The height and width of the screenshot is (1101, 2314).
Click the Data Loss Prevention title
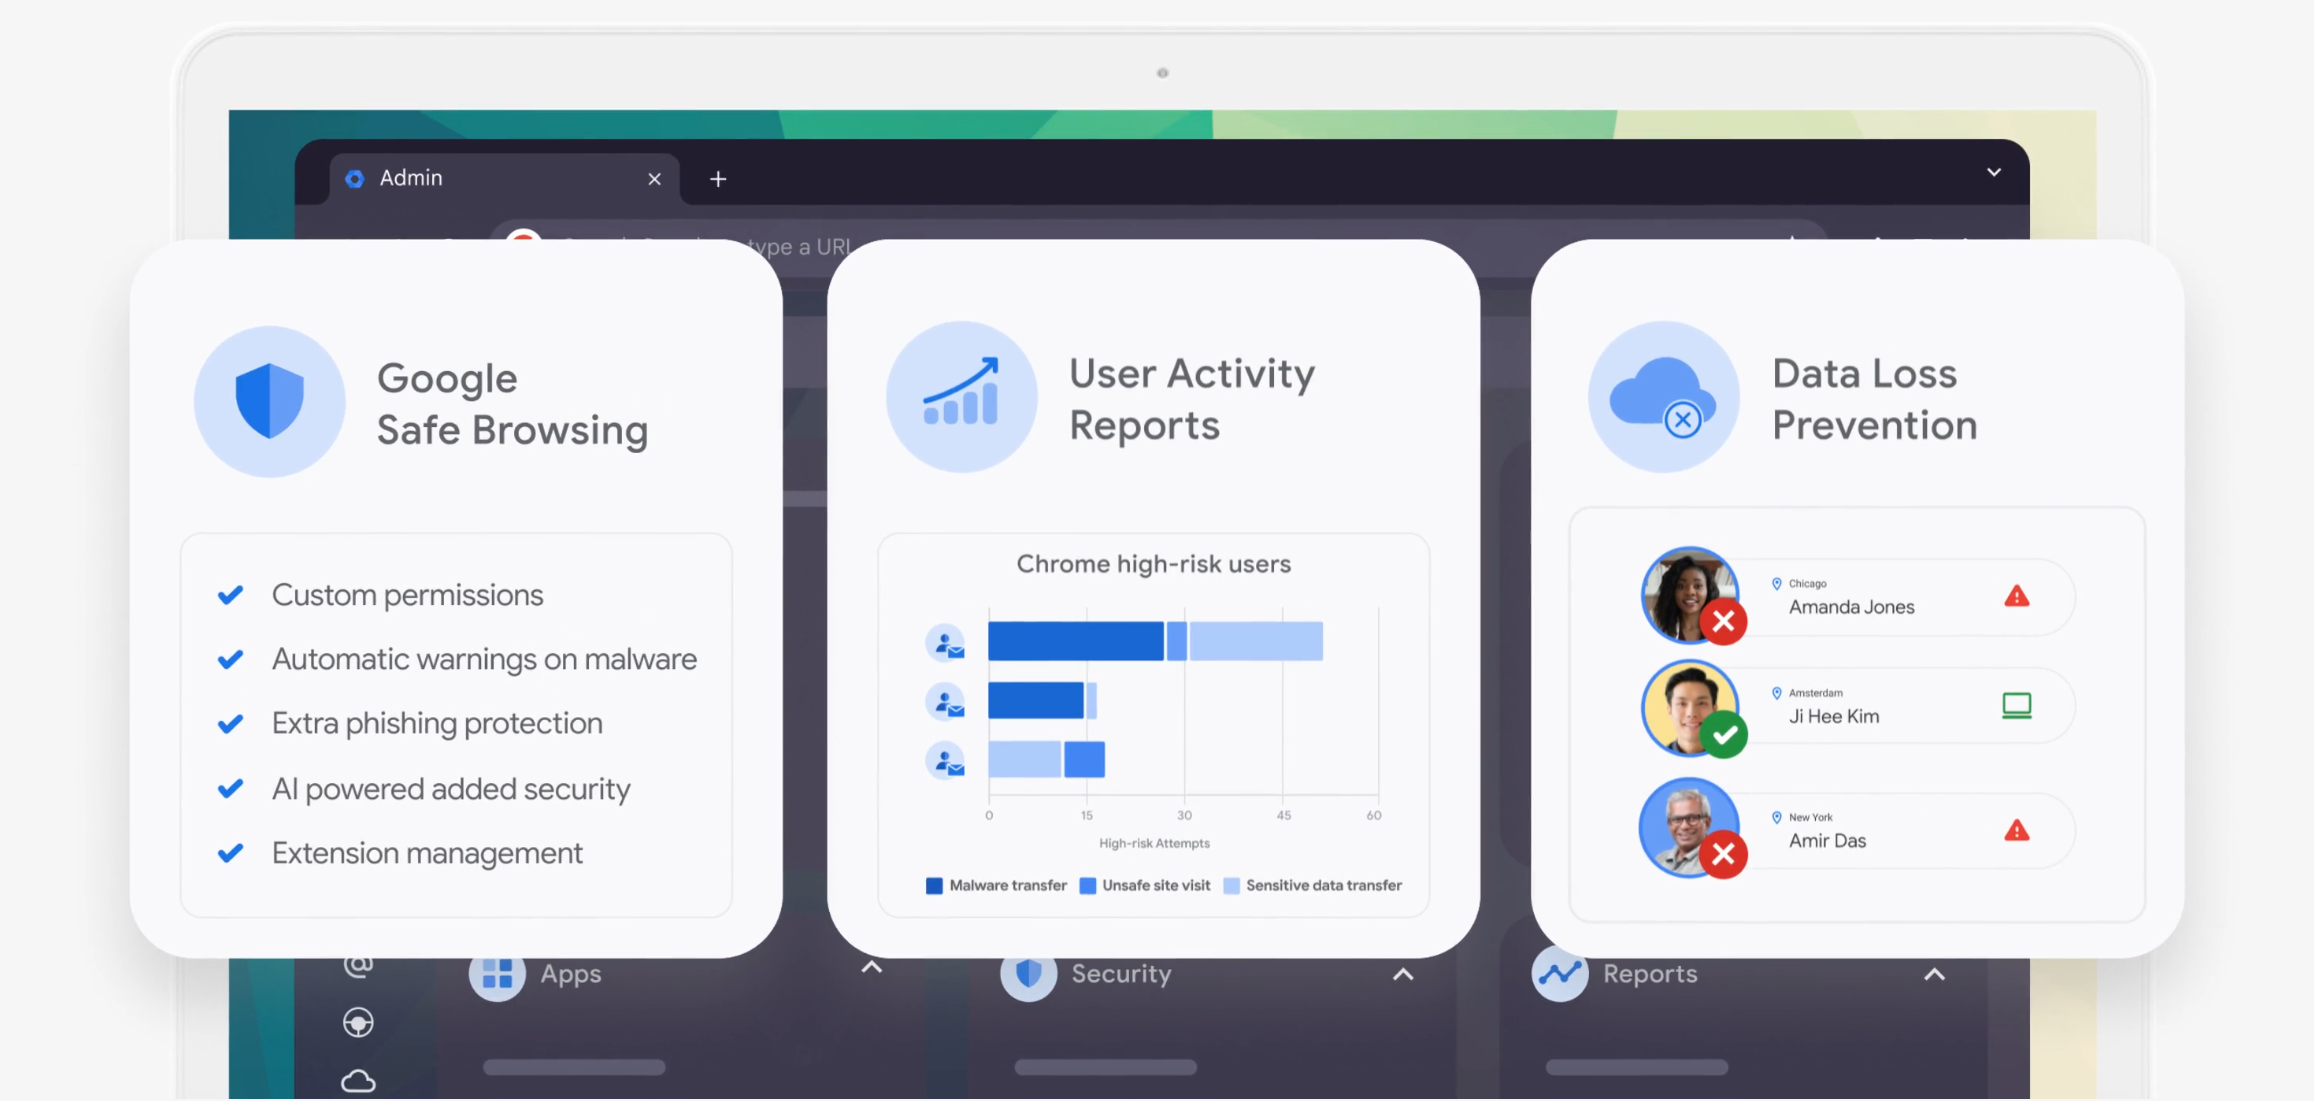coord(1874,399)
